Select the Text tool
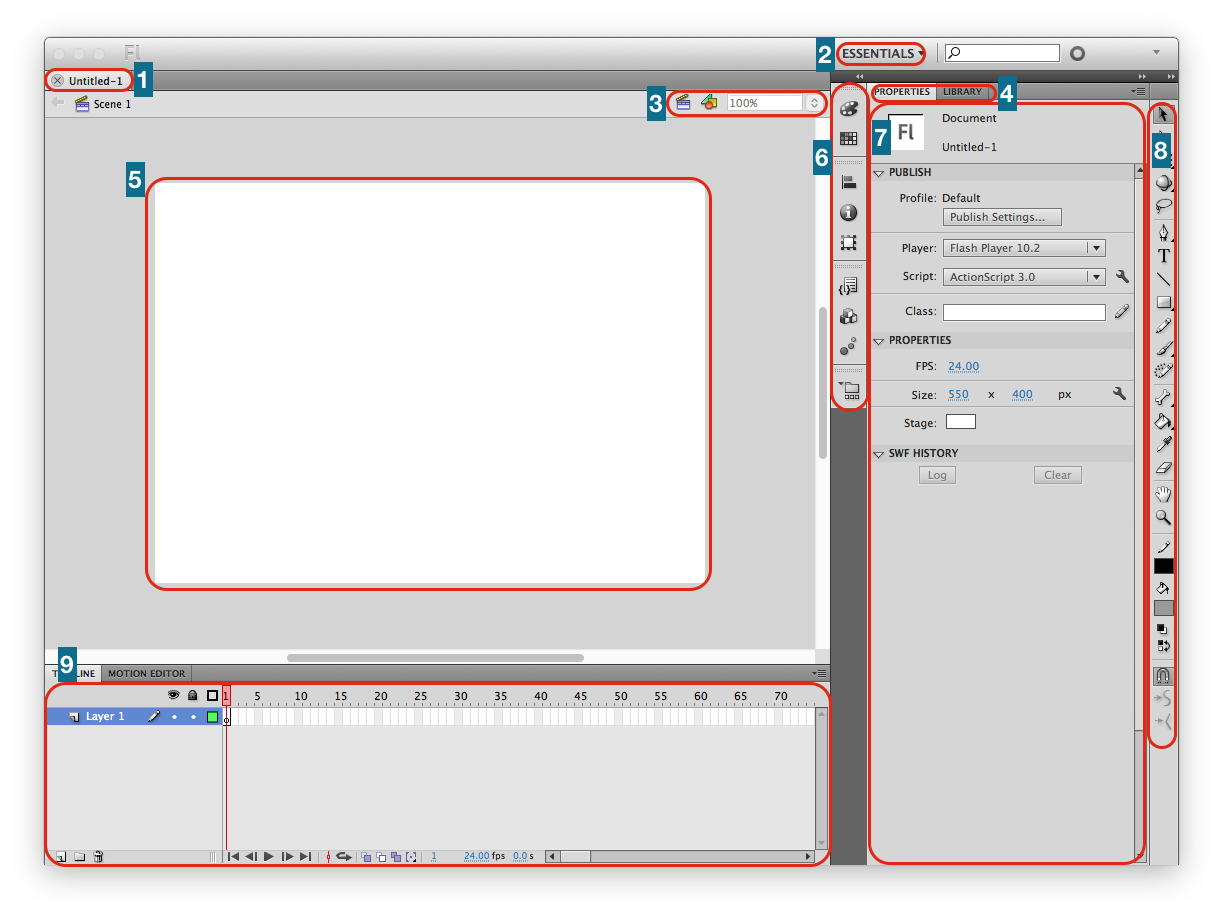 1163,255
